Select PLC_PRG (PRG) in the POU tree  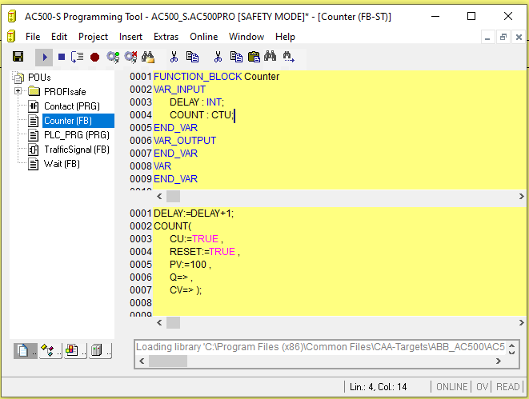pyautogui.click(x=77, y=135)
